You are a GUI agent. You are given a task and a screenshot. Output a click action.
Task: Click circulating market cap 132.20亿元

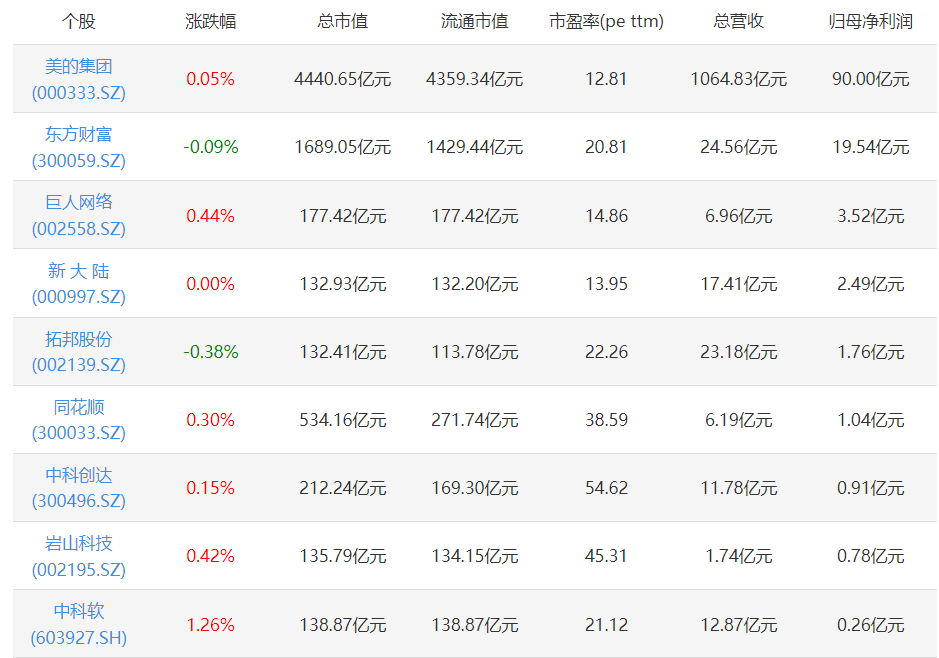point(474,284)
